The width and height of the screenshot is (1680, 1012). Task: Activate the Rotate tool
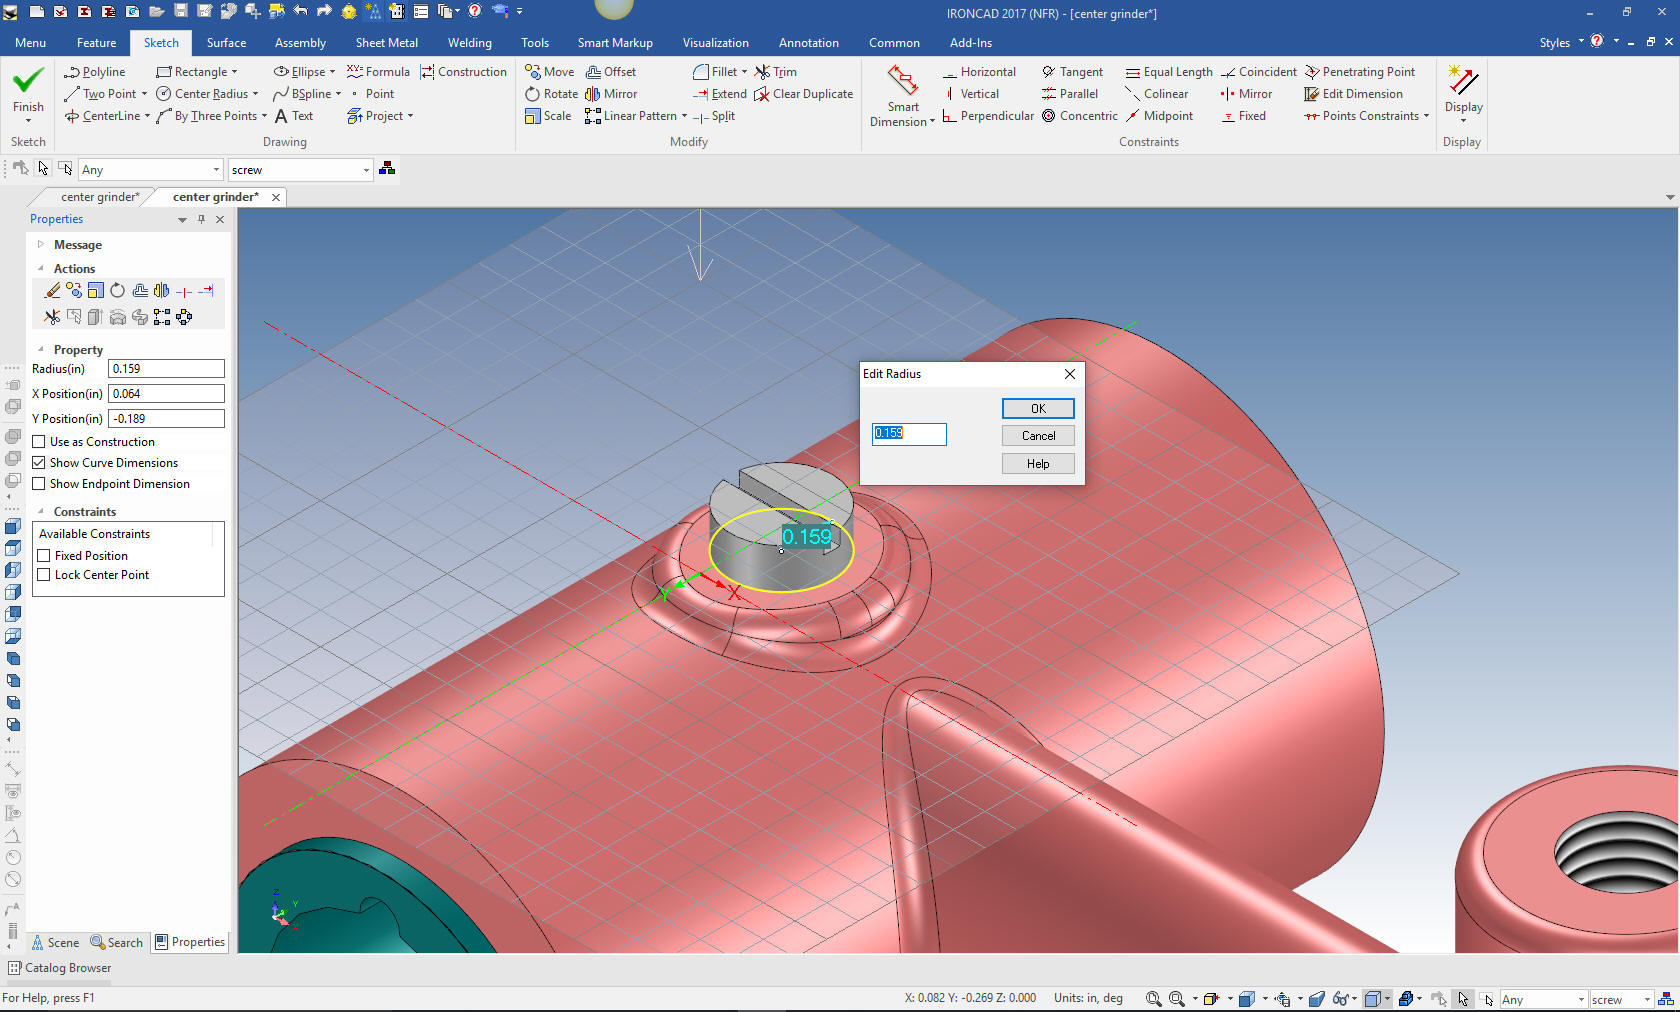pyautogui.click(x=551, y=94)
